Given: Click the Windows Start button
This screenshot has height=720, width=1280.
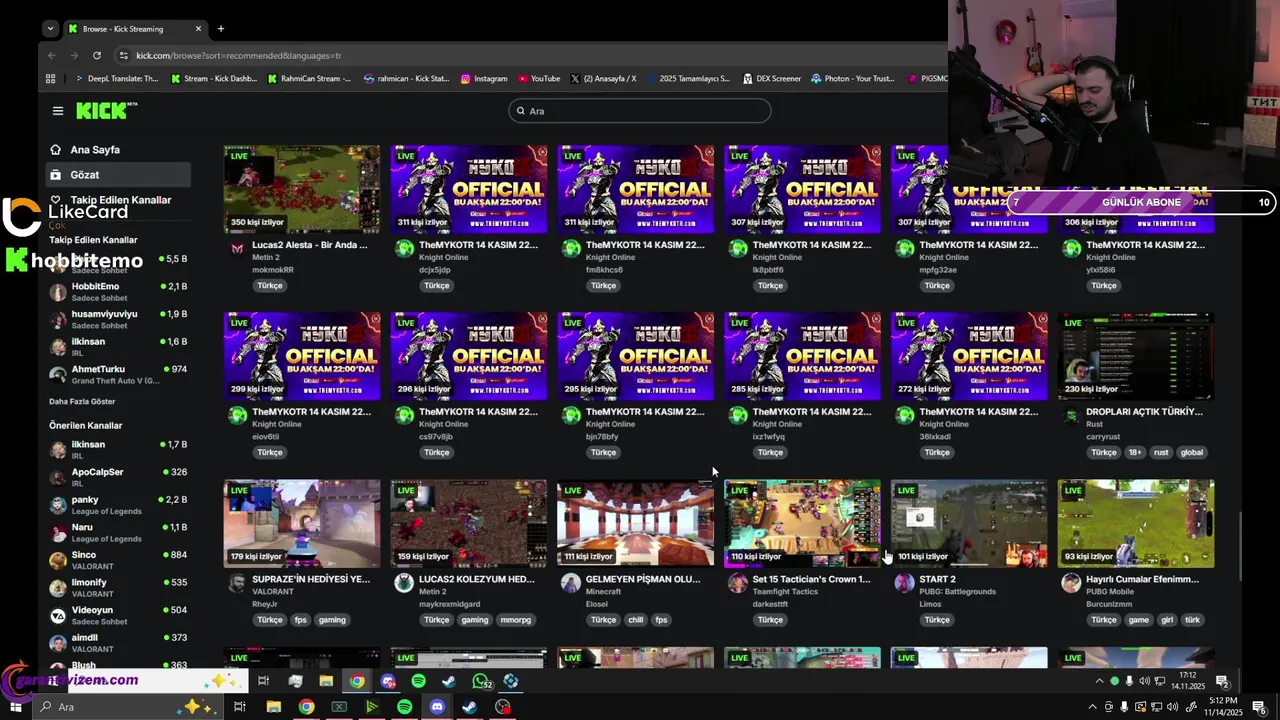Looking at the screenshot, I should tap(15, 707).
